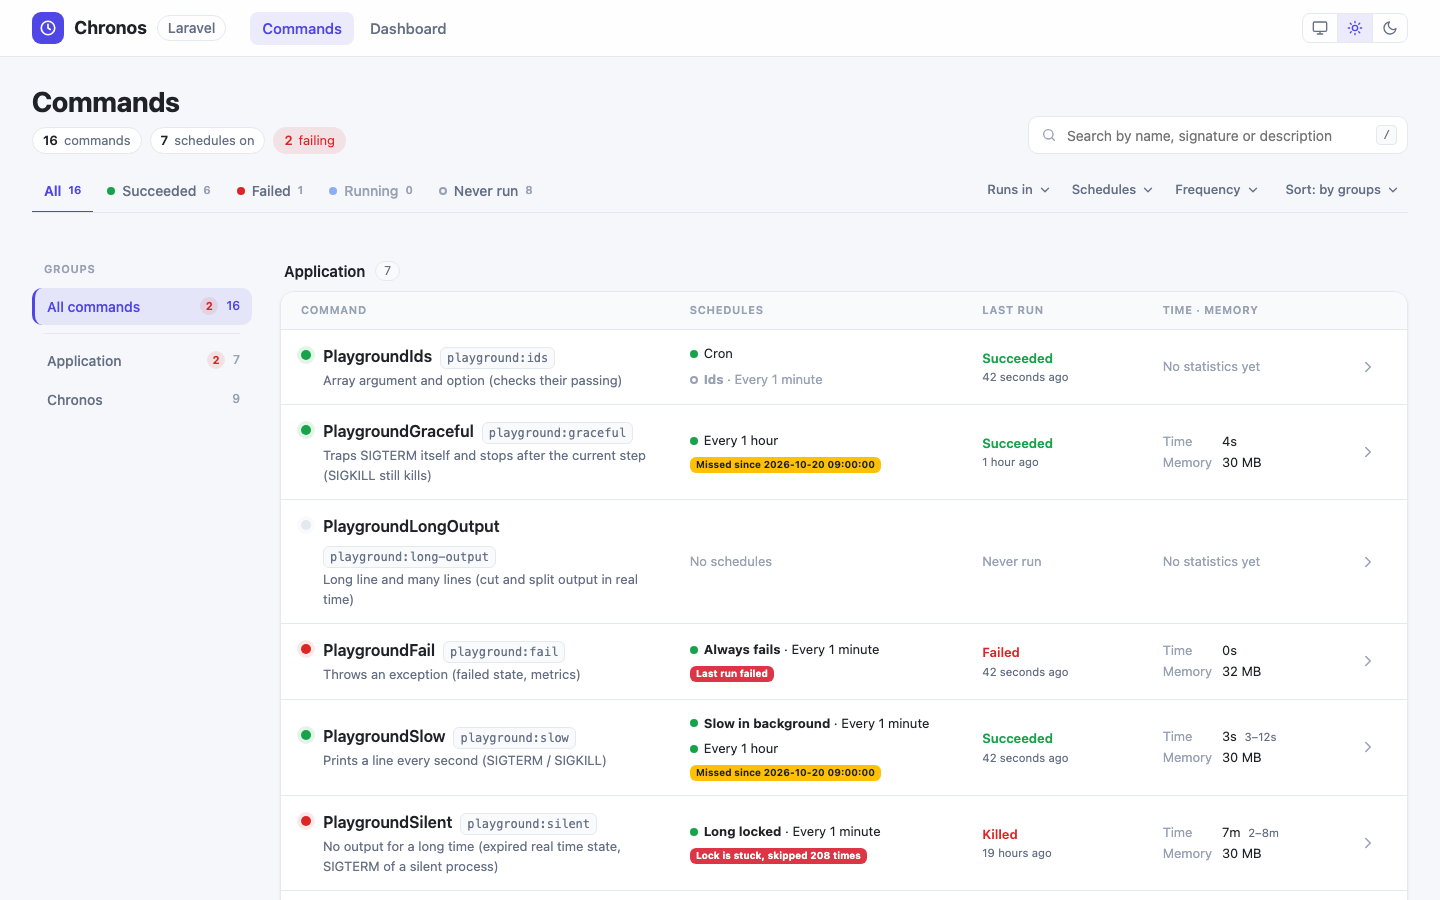1440x900 pixels.
Task: Show the Never run tab
Action: [485, 190]
